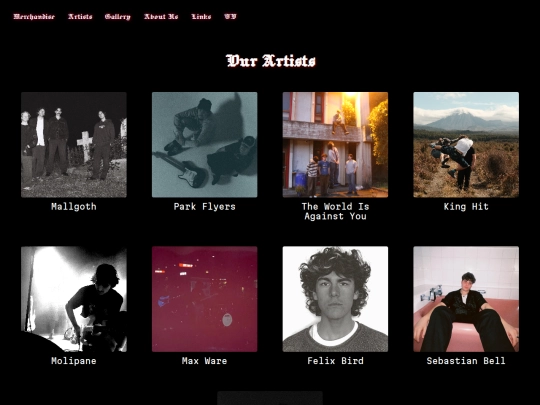Open the Links page

(201, 17)
